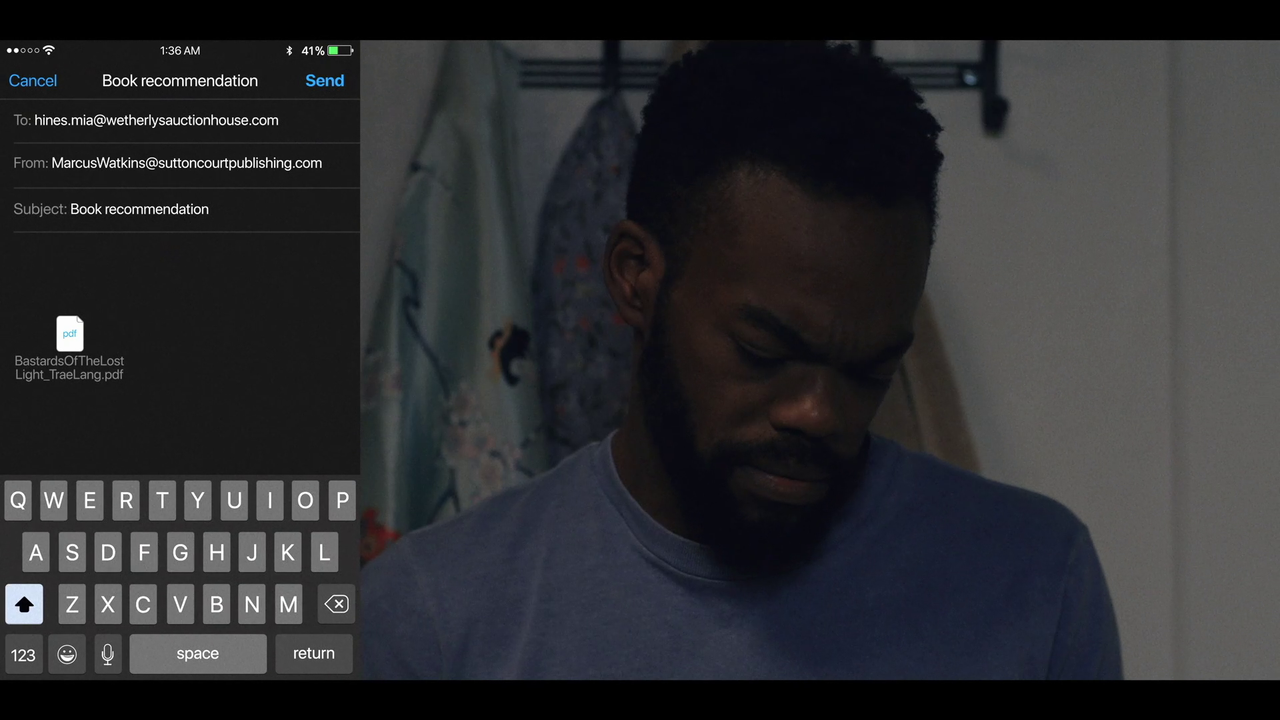Viewport: 1280px width, 720px height.
Task: Tap the R key
Action: 126,501
